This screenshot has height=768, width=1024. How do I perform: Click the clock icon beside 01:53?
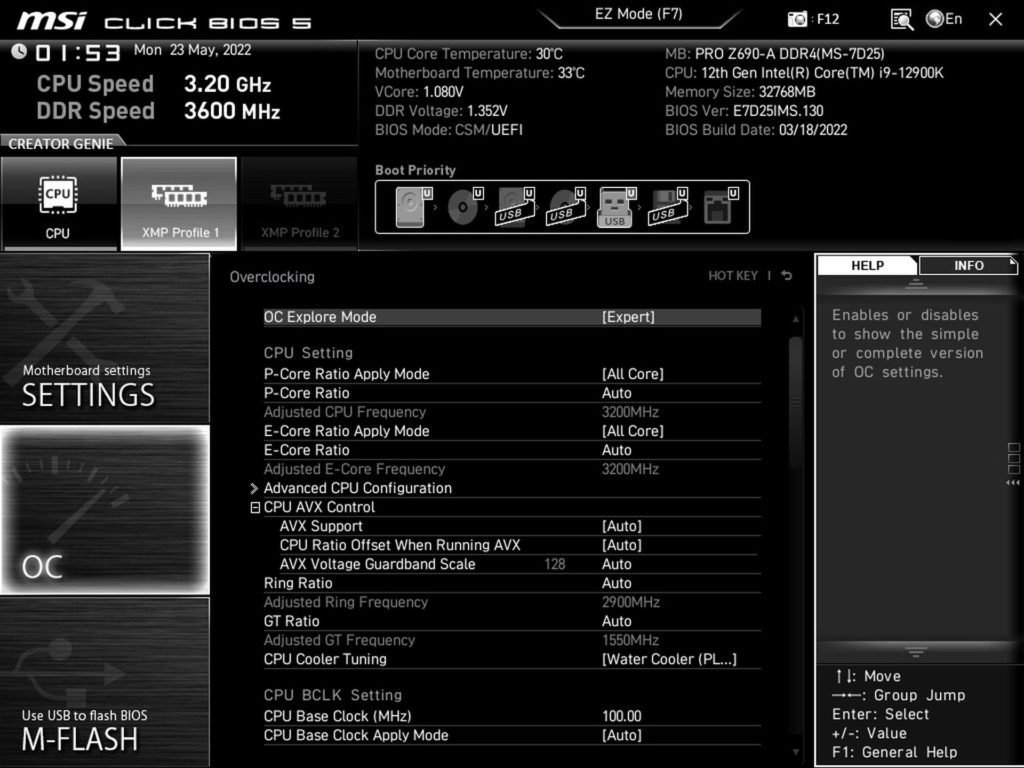coord(19,51)
